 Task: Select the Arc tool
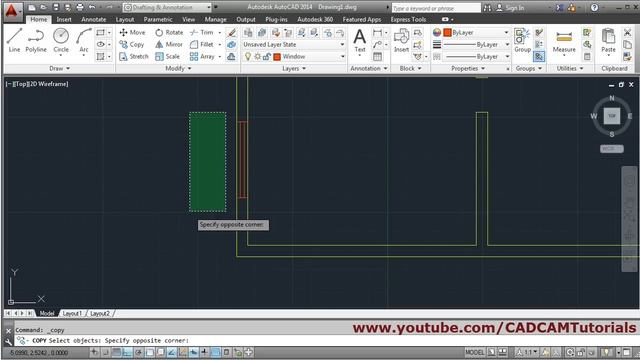click(84, 40)
